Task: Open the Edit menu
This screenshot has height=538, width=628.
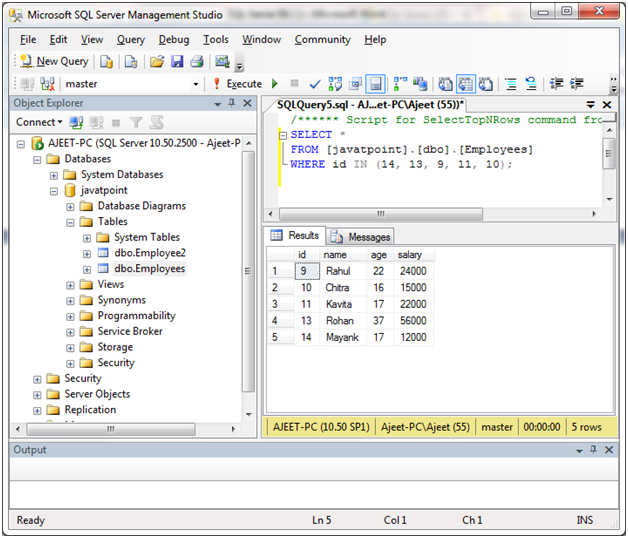Action: [58, 40]
